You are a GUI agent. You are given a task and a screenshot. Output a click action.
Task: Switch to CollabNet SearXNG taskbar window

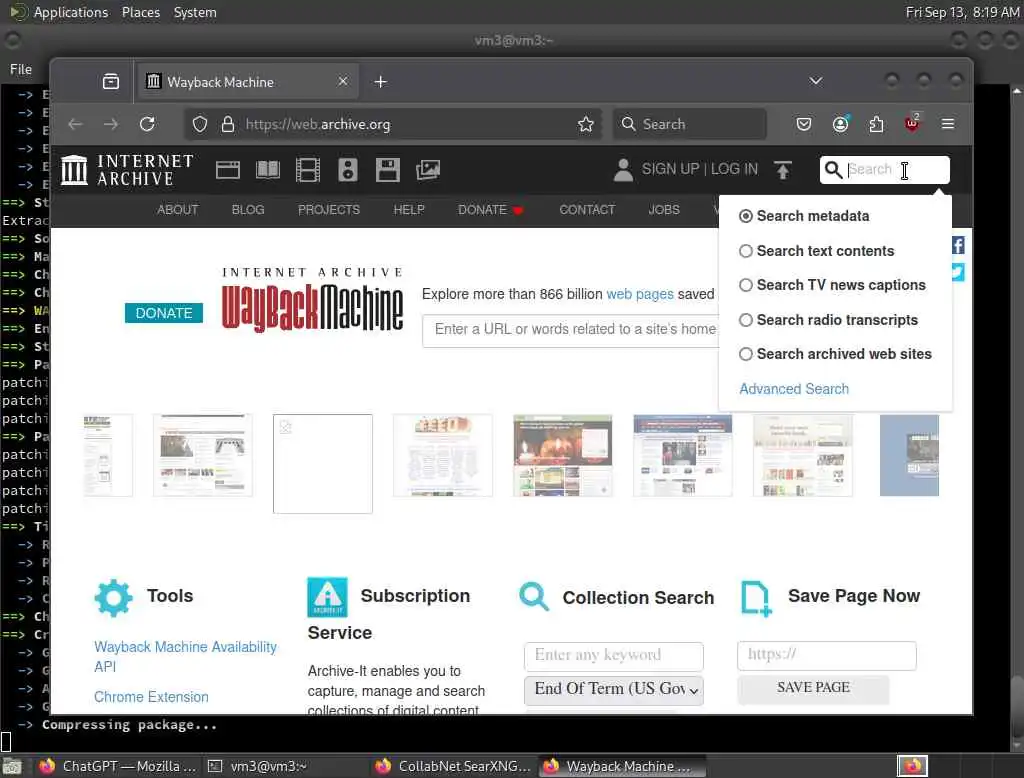453,766
